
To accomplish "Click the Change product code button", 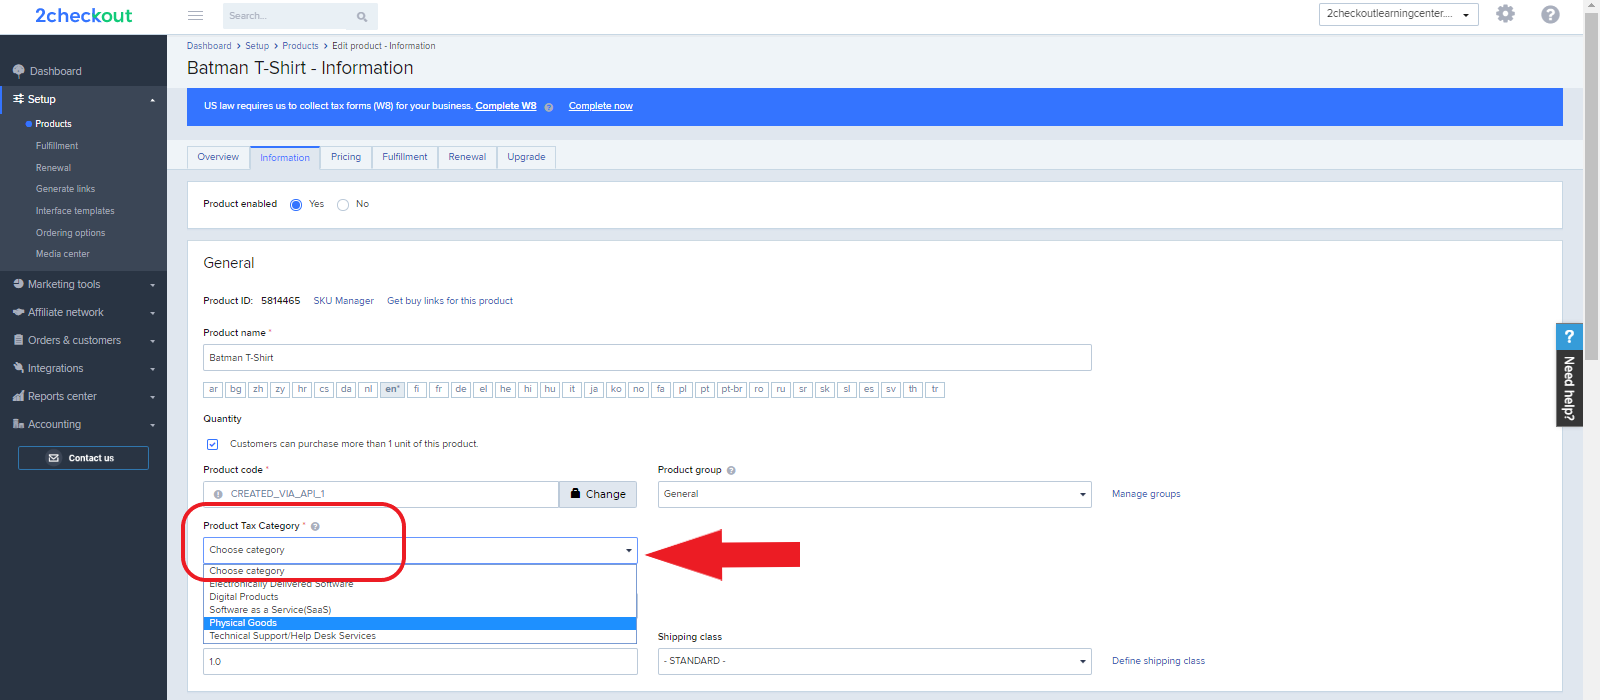I will 597,494.
